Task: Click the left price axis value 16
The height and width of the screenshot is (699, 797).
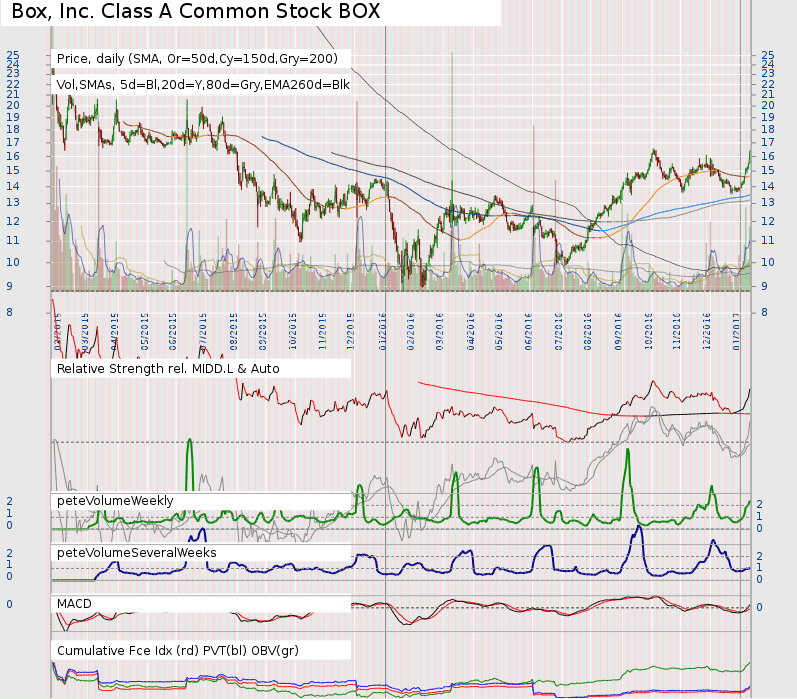Action: (x=13, y=156)
